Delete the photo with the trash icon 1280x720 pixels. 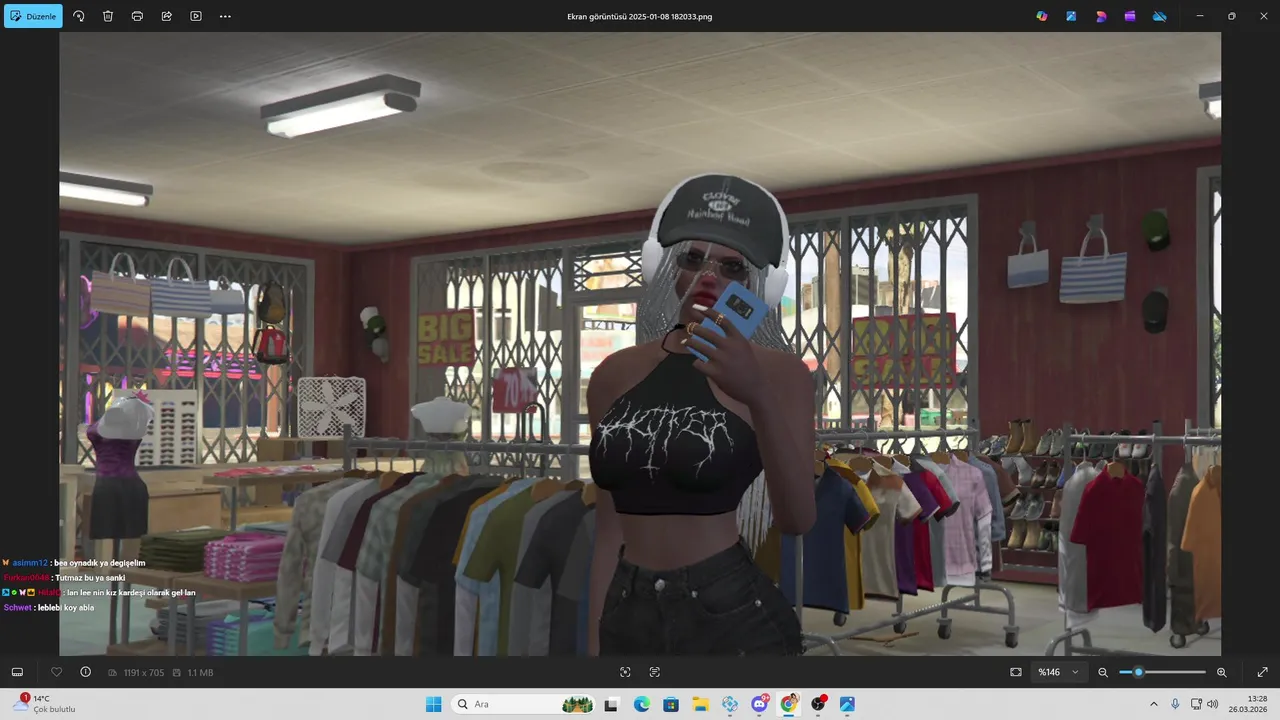[108, 16]
